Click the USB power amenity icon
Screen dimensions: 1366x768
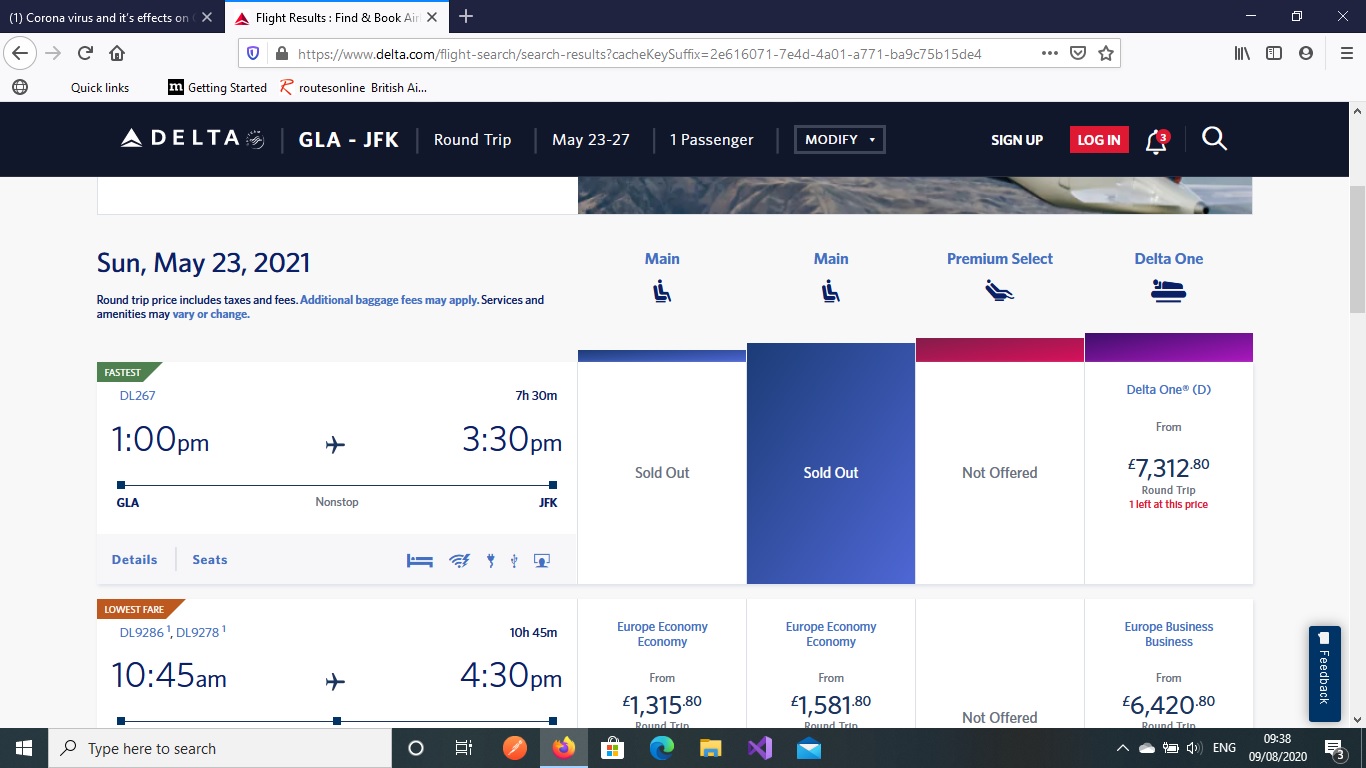pos(514,560)
